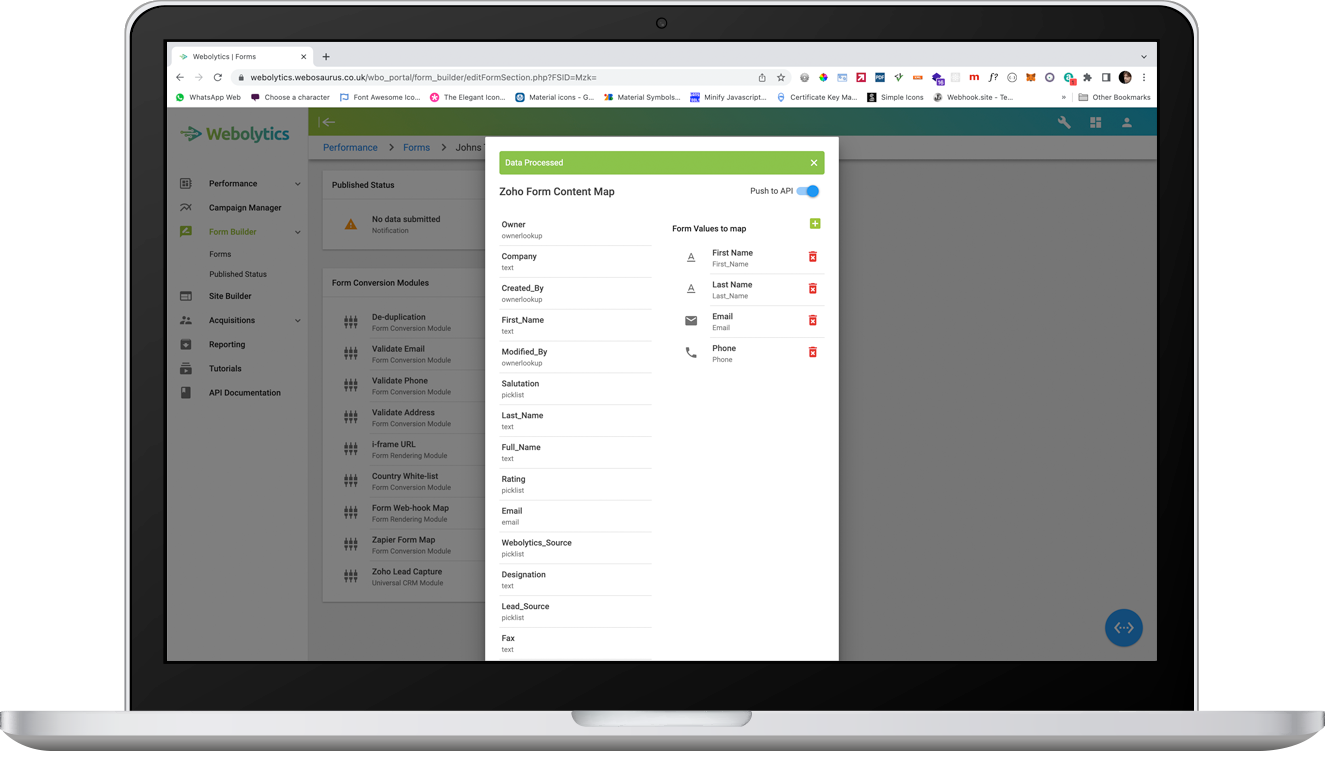Screen dimensions: 1325x780
Task: Expand the Acquisitions sidebar section
Action: (x=297, y=320)
